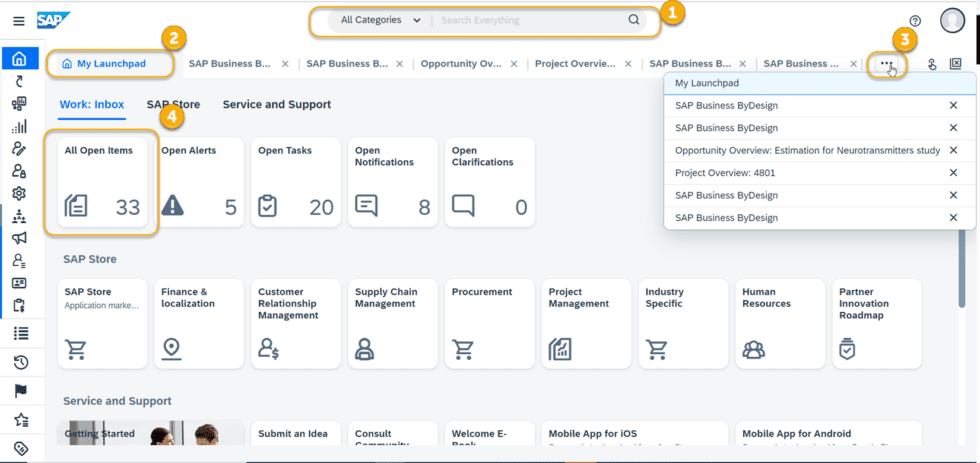Select Work: Inbox section tab
The image size is (980, 463).
coord(92,104)
